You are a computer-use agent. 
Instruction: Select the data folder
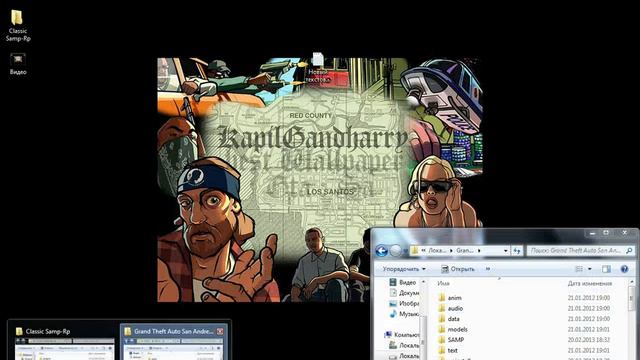tap(449, 319)
